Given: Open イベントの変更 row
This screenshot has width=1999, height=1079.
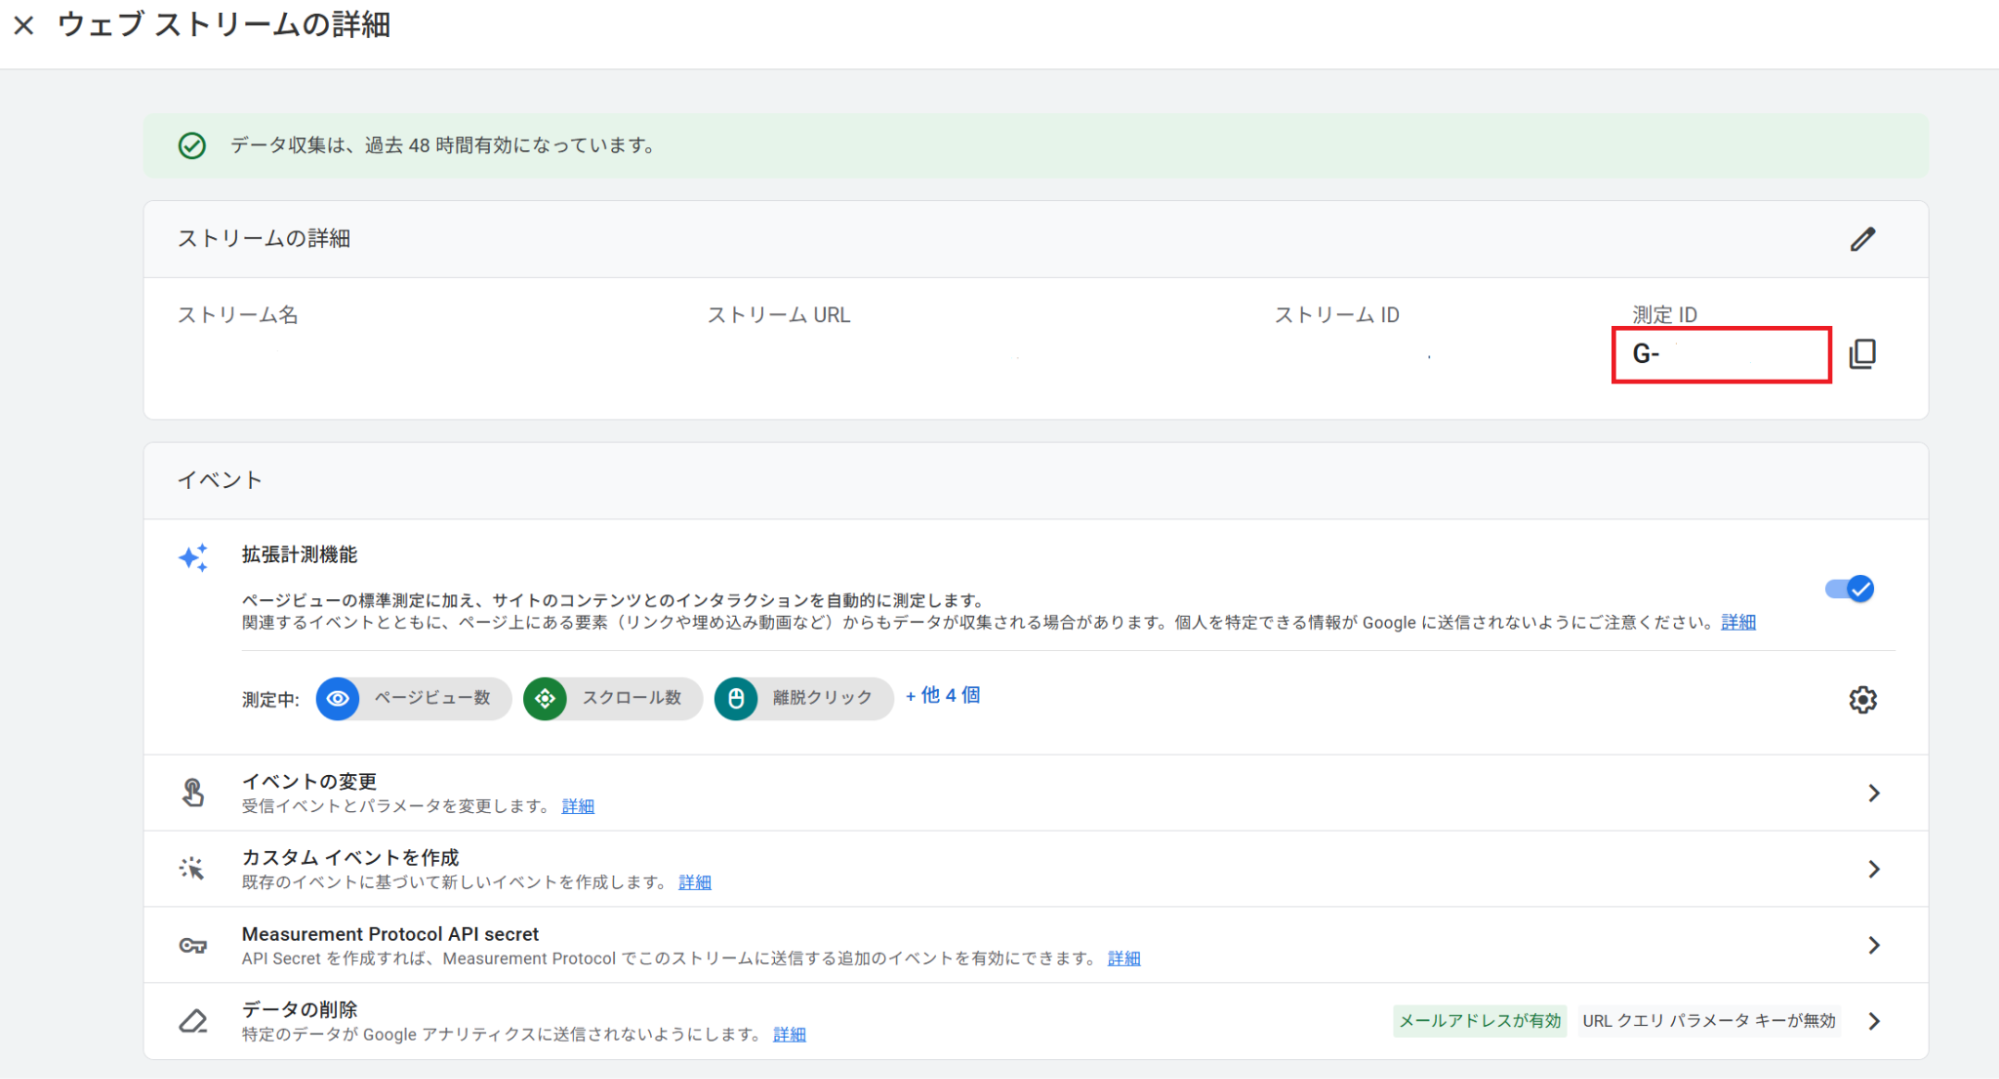Looking at the screenshot, I should coord(1036,793).
